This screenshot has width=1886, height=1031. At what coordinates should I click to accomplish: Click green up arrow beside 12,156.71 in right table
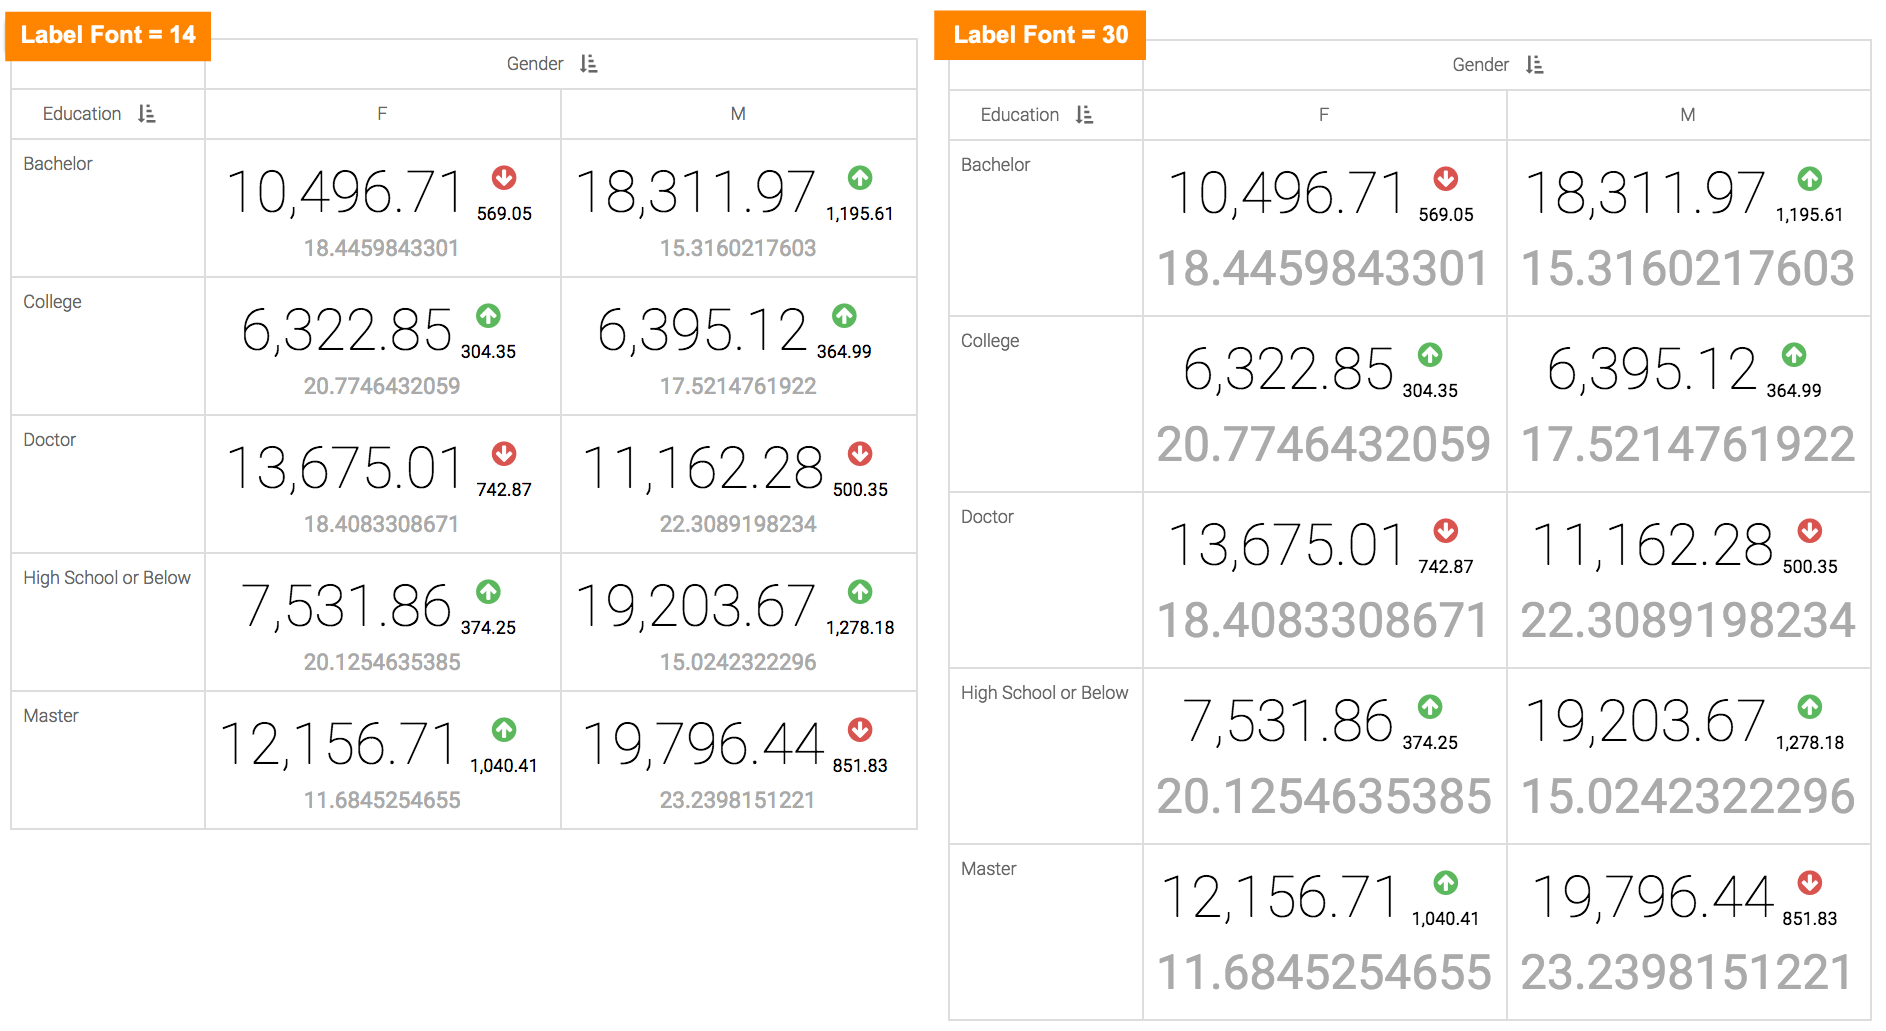(x=1446, y=883)
